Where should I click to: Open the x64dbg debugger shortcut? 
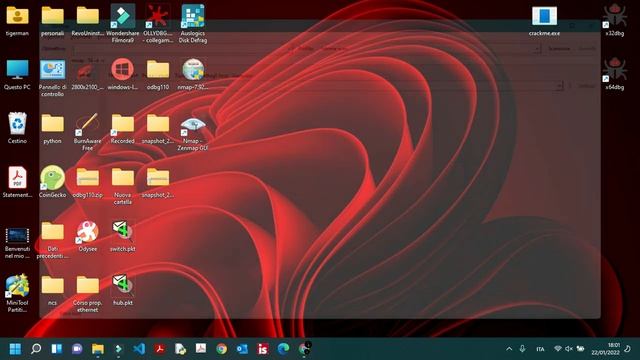[x=615, y=70]
